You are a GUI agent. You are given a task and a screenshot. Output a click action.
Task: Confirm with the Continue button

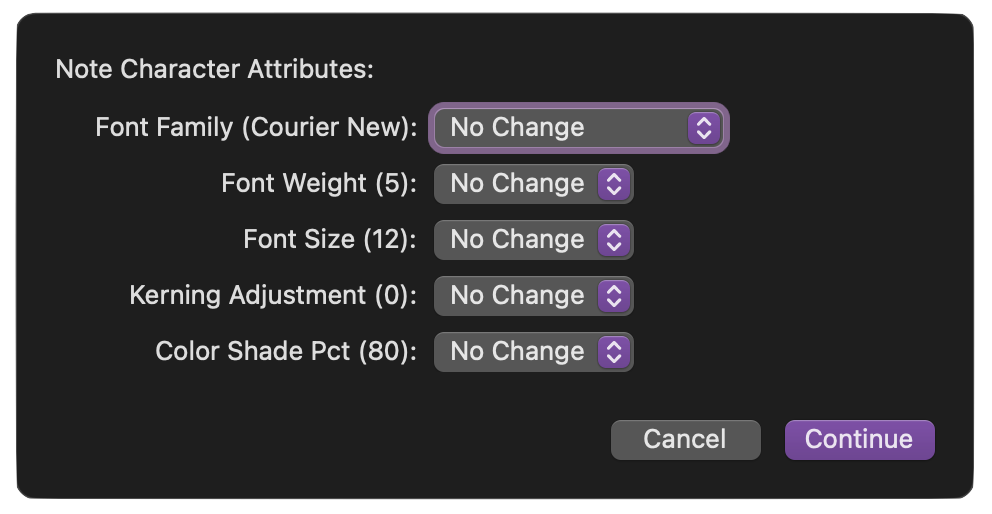[859, 439]
